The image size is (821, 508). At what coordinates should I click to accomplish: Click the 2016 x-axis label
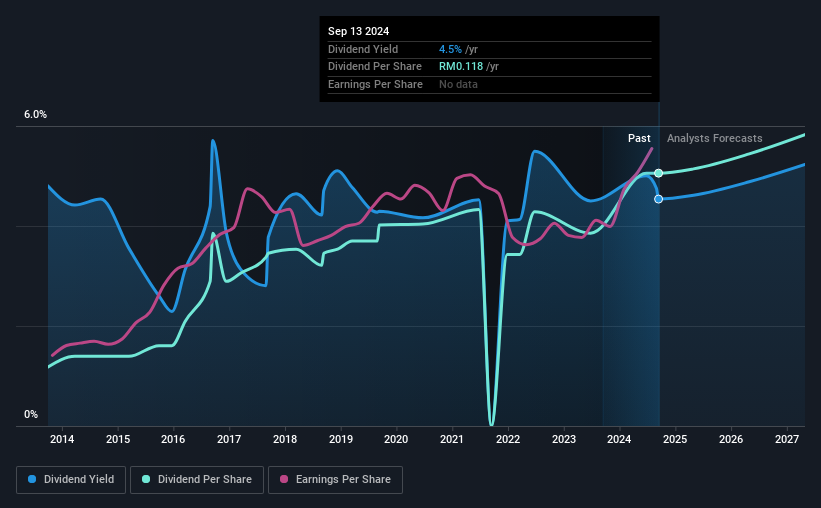click(173, 439)
